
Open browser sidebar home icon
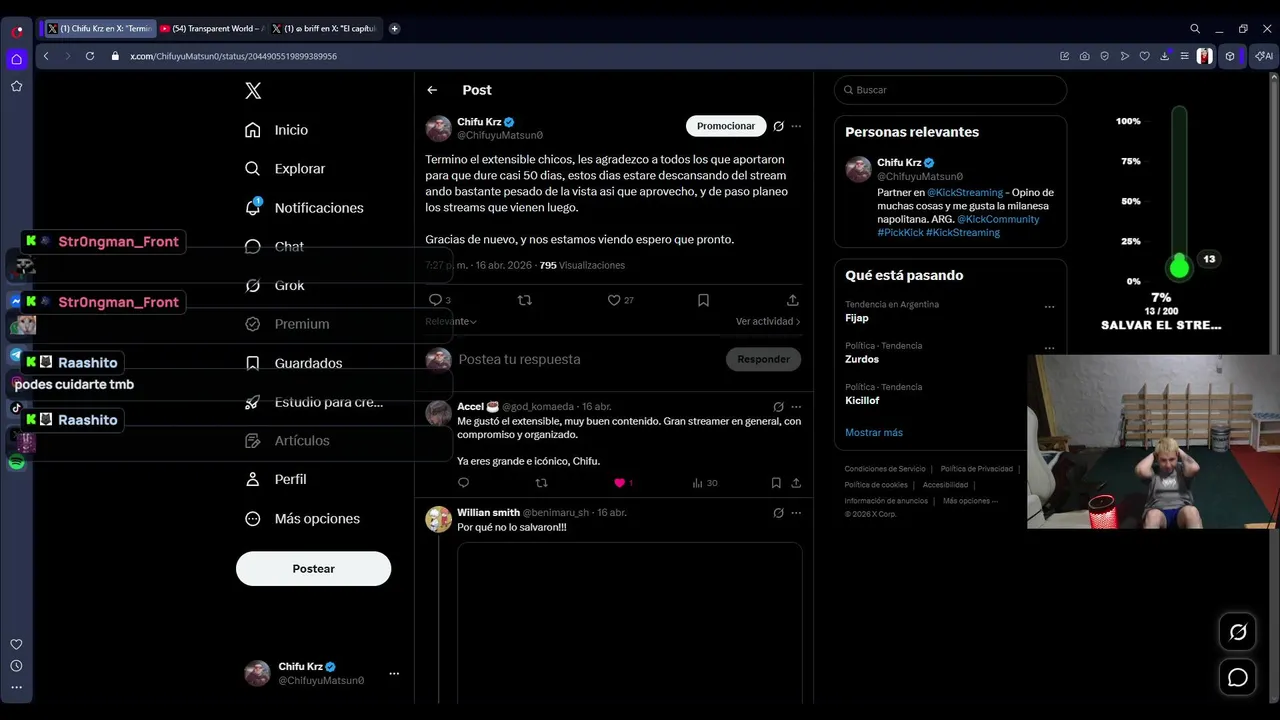click(16, 59)
